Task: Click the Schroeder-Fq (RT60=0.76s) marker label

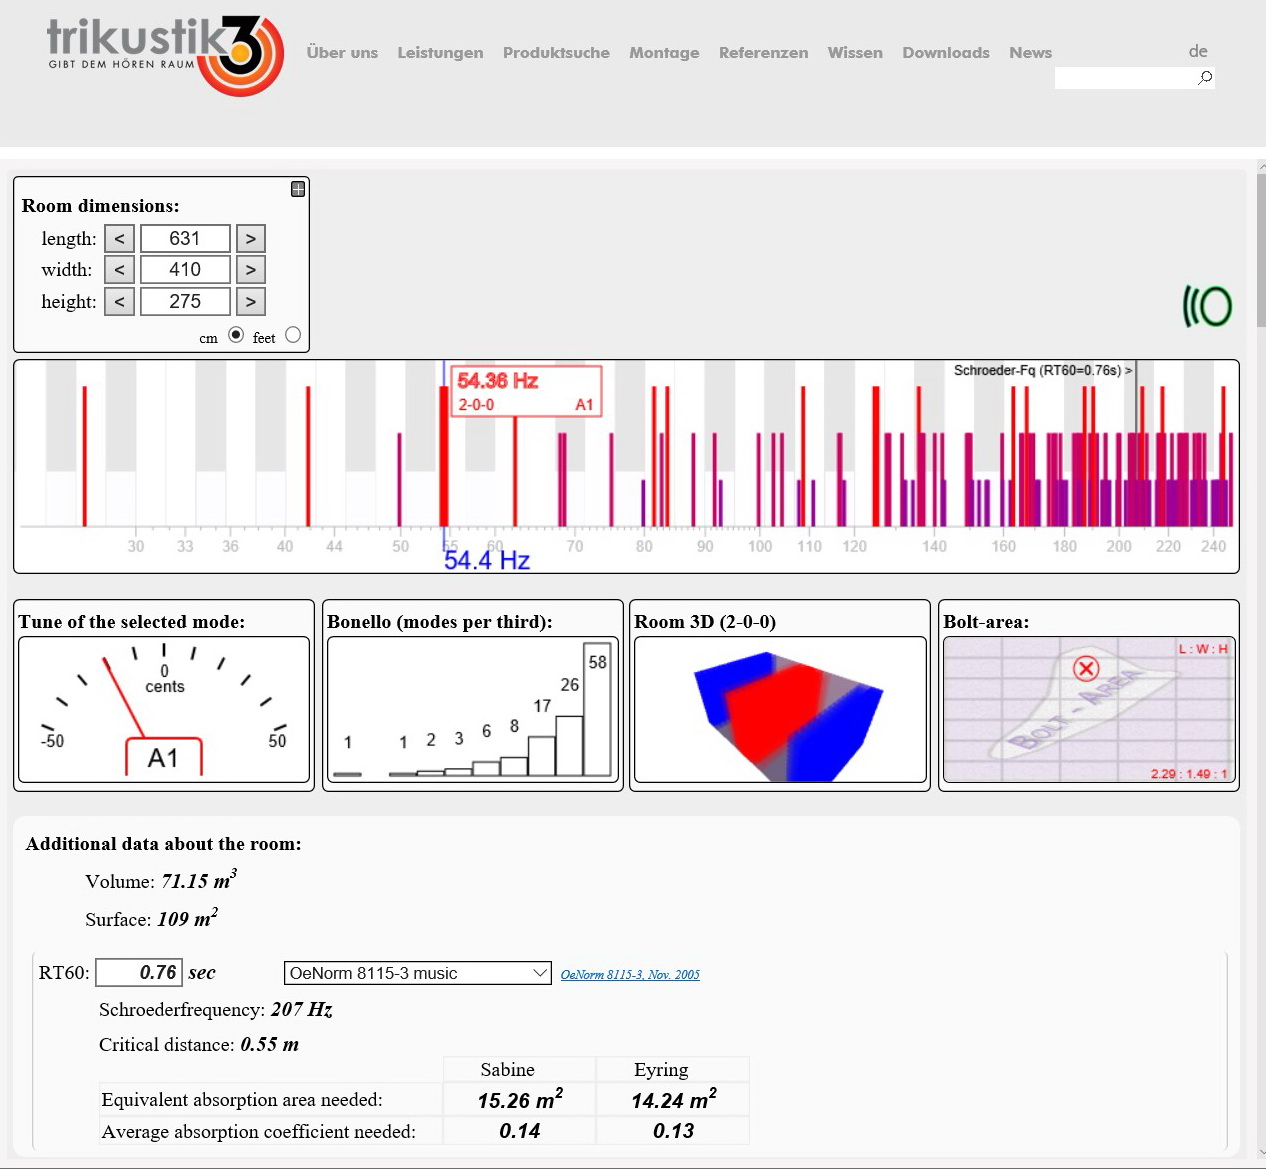Action: click(x=1043, y=371)
